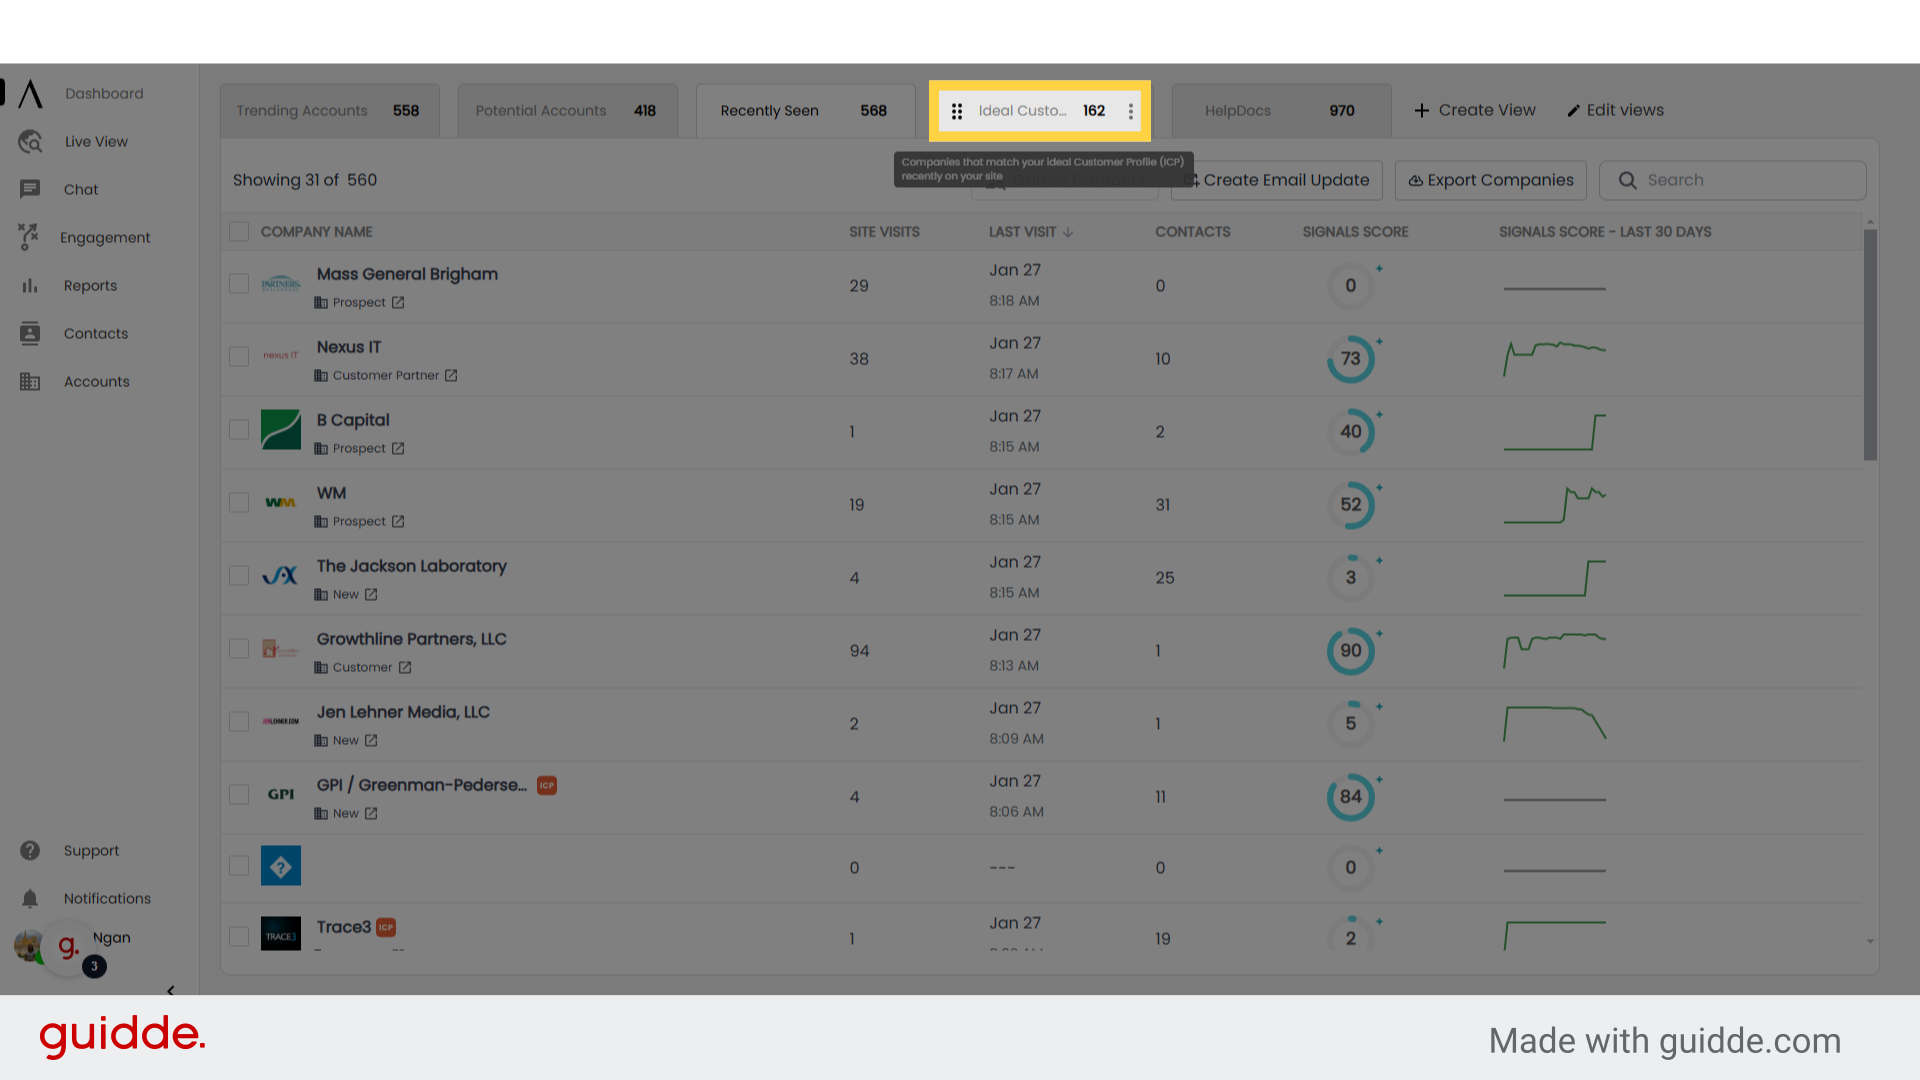The image size is (1920, 1080).
Task: Open the Ngan user profile avatar
Action: pos(29,945)
